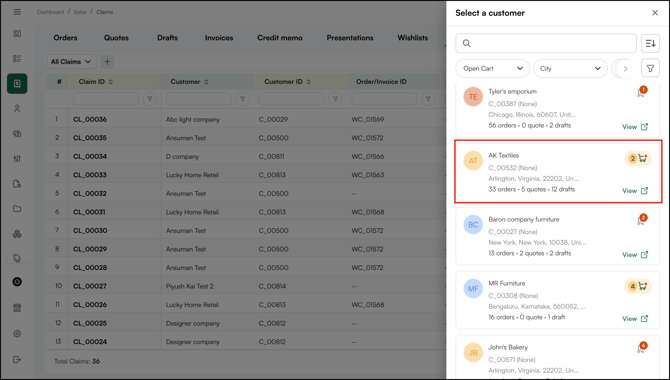670x380 pixels.
Task: Open the funnel filter icon in customer panel
Action: click(x=650, y=68)
